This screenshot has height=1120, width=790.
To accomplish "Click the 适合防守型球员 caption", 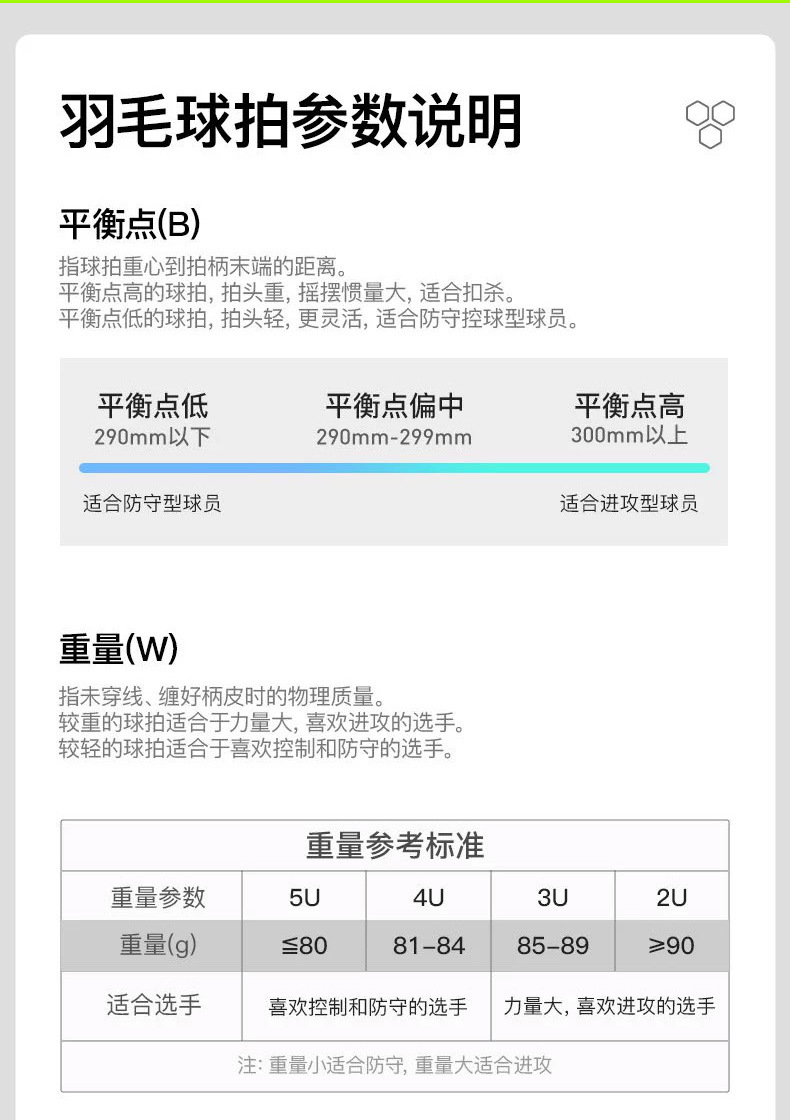I will click(152, 503).
